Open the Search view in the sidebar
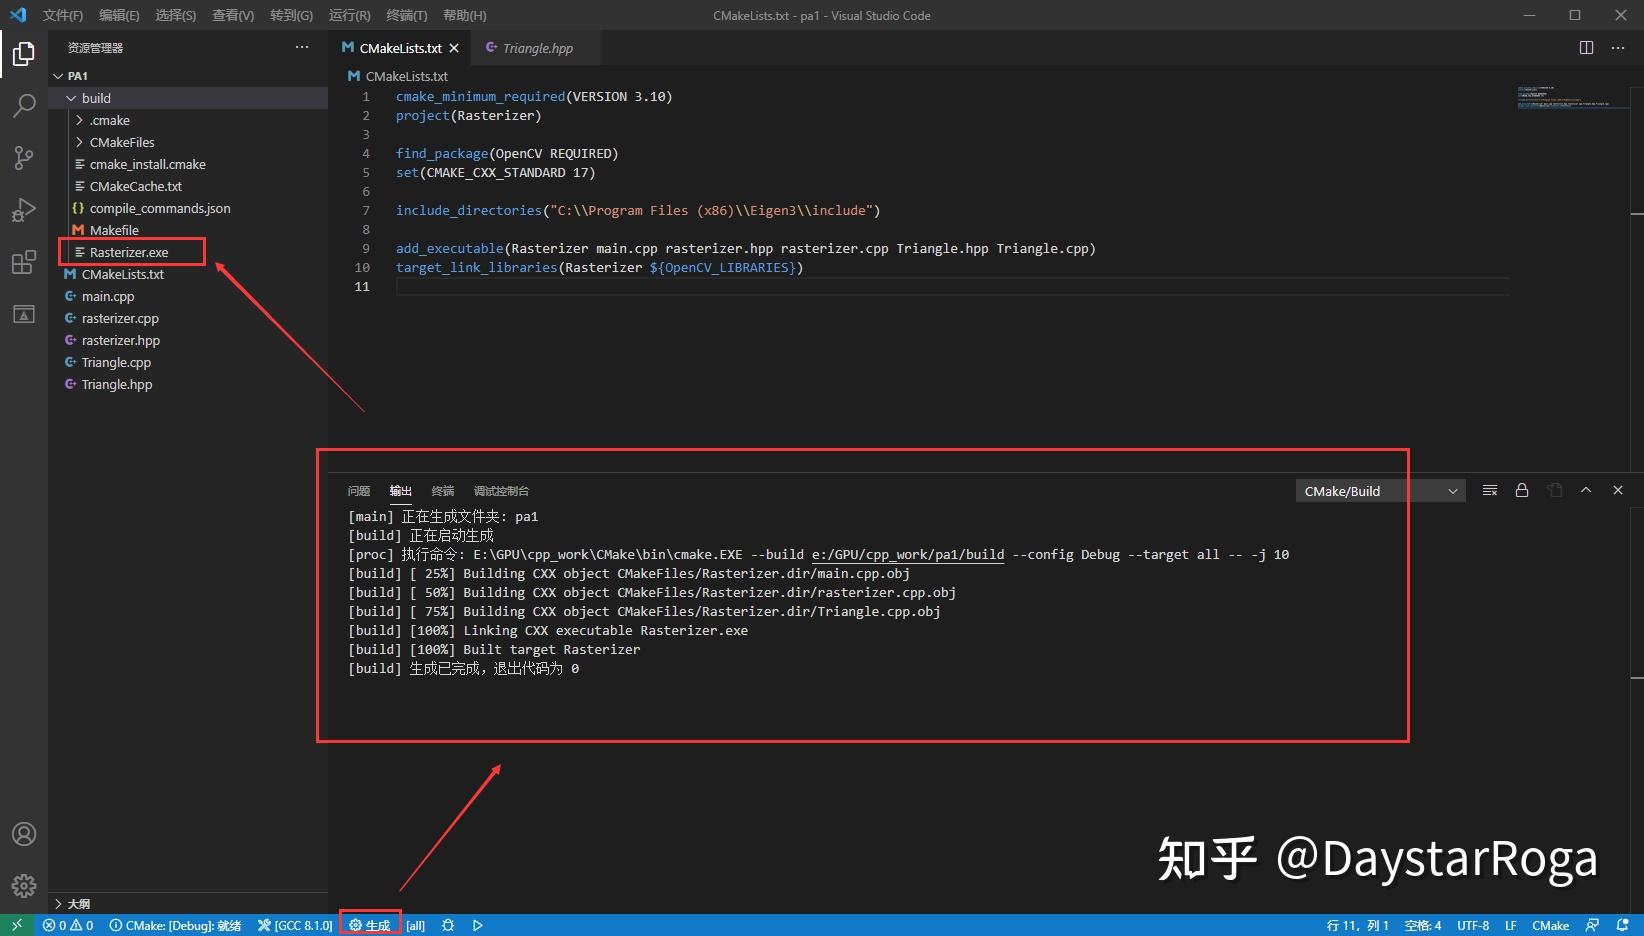Screen dimensions: 1644x936 tap(23, 105)
